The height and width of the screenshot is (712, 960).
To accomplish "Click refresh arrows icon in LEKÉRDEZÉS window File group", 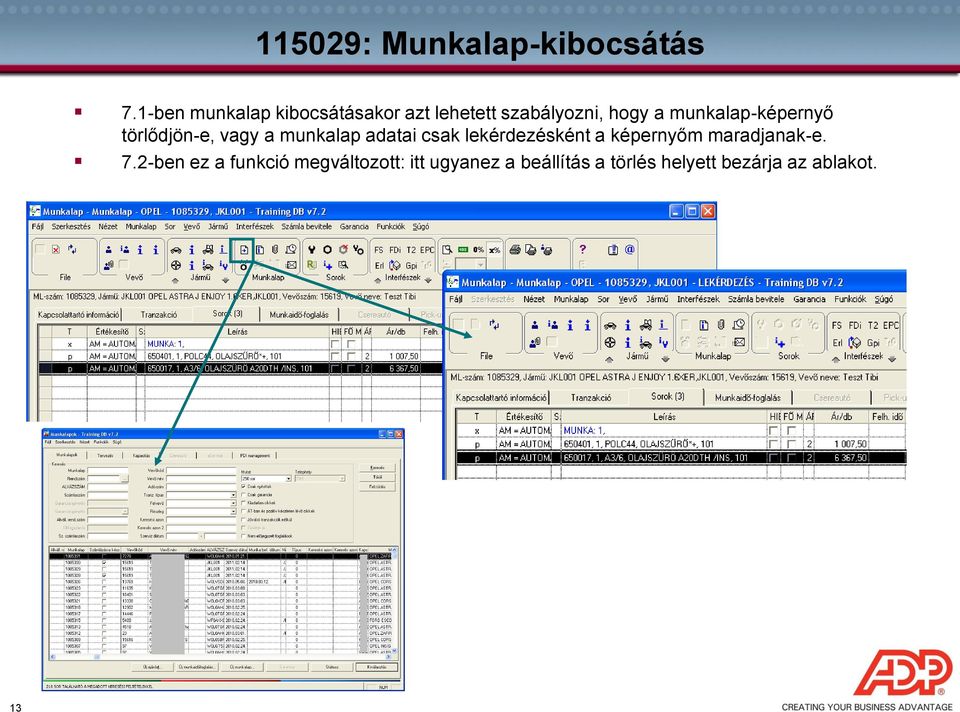I will [494, 324].
